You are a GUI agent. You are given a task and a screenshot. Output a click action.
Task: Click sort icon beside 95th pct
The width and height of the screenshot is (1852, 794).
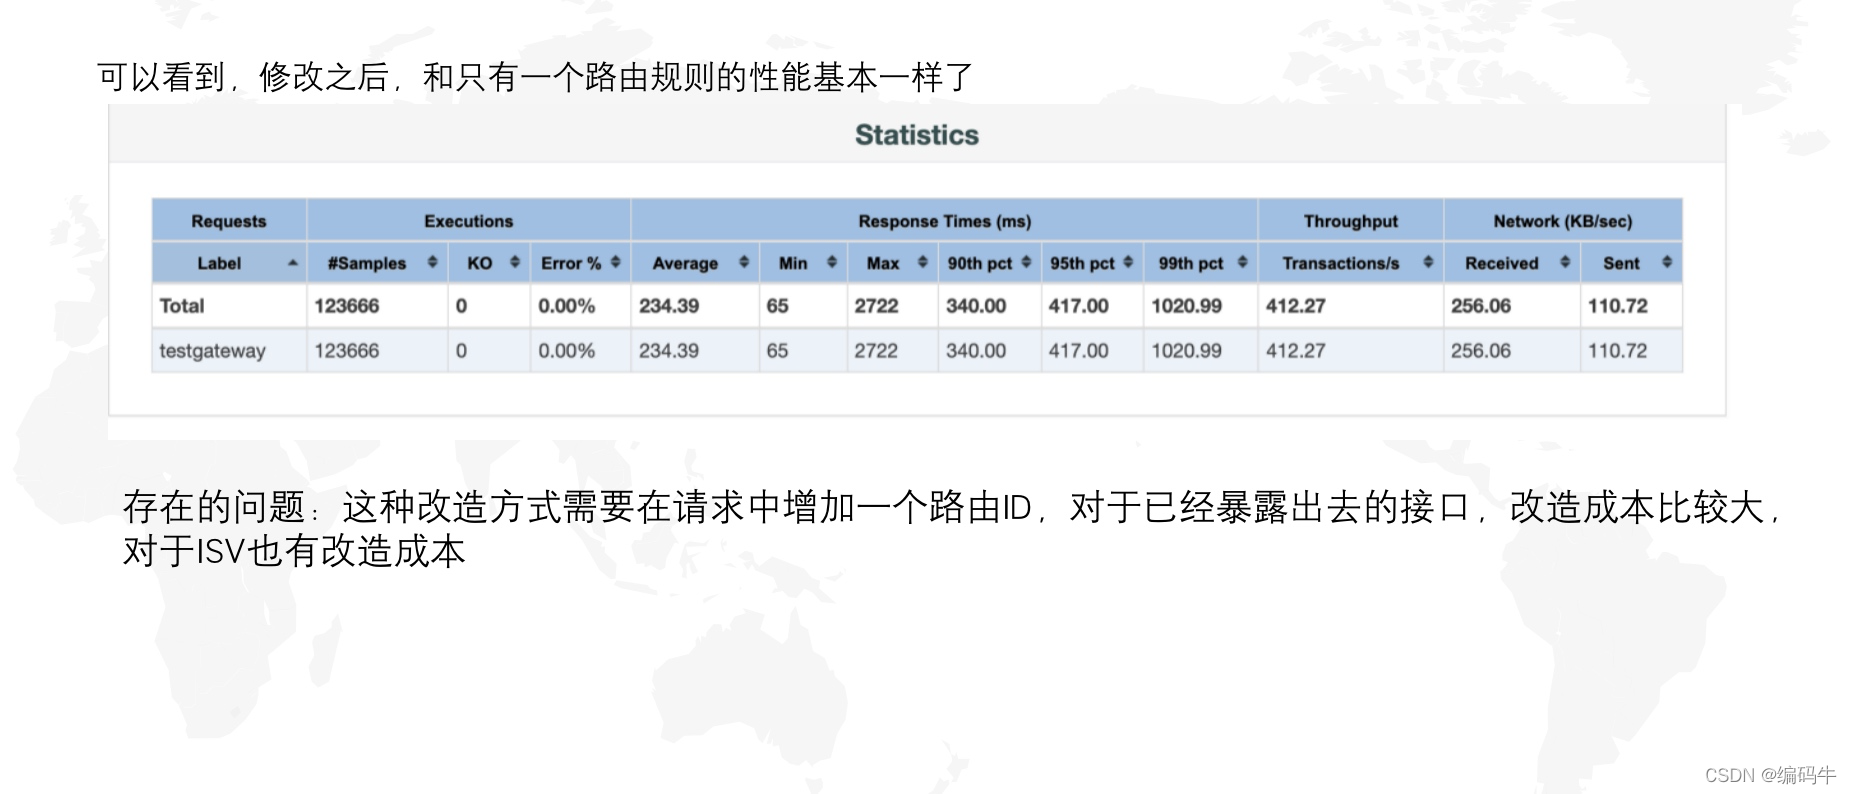pyautogui.click(x=1128, y=262)
